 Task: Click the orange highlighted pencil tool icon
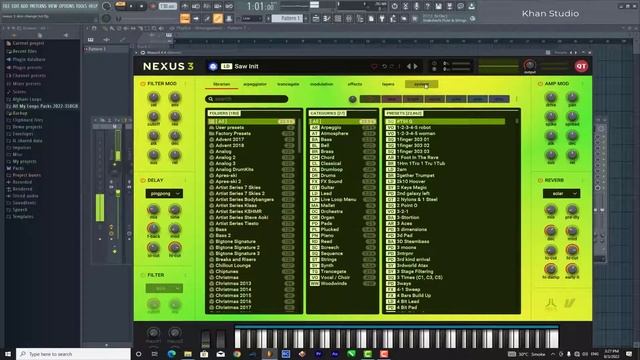point(218,18)
